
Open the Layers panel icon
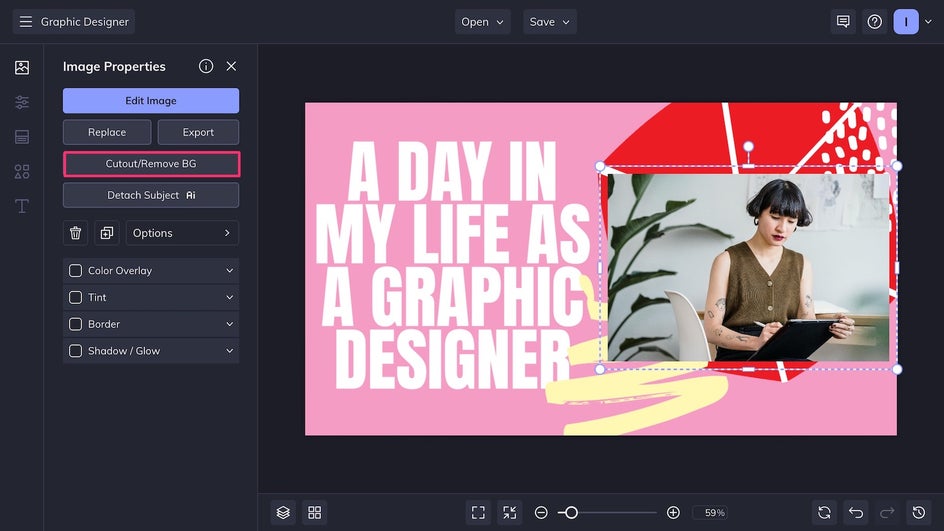tap(283, 512)
